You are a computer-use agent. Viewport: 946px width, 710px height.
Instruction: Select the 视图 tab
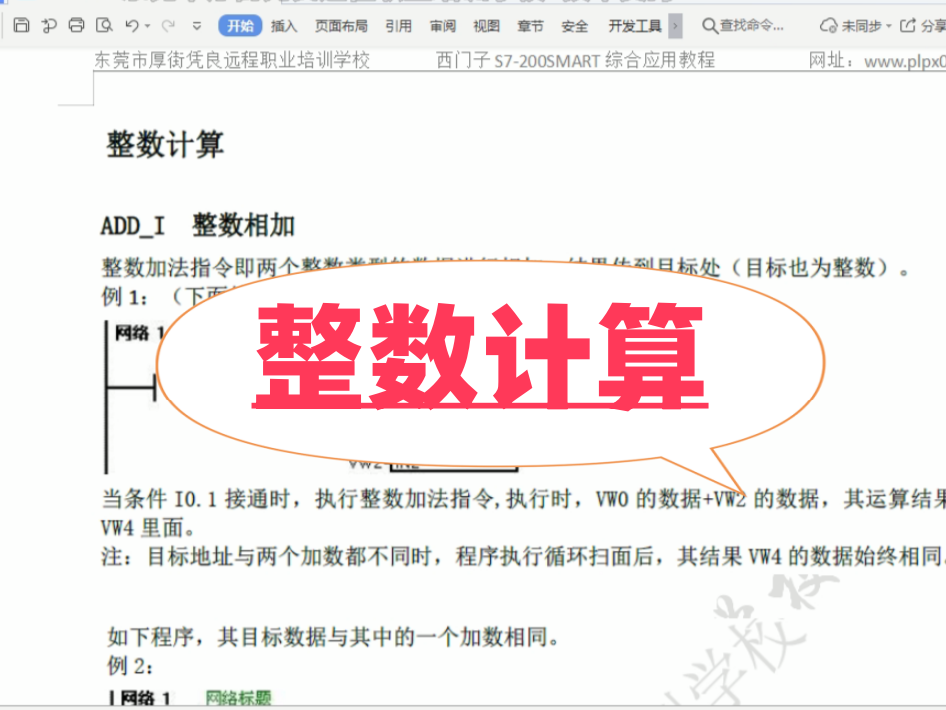click(487, 26)
